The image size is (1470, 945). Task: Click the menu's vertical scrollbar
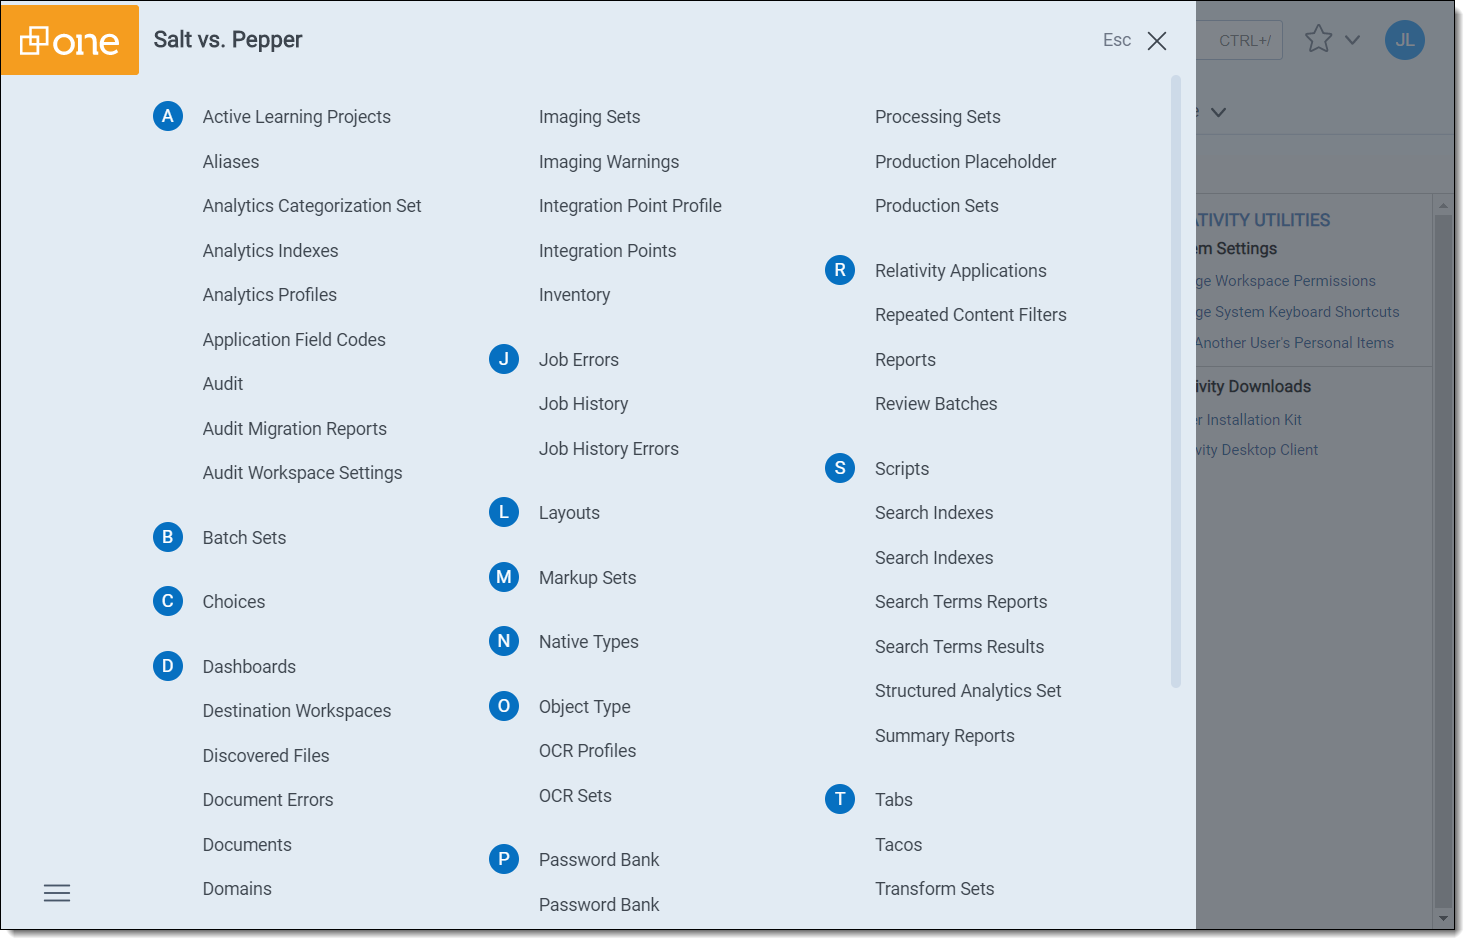[1176, 380]
